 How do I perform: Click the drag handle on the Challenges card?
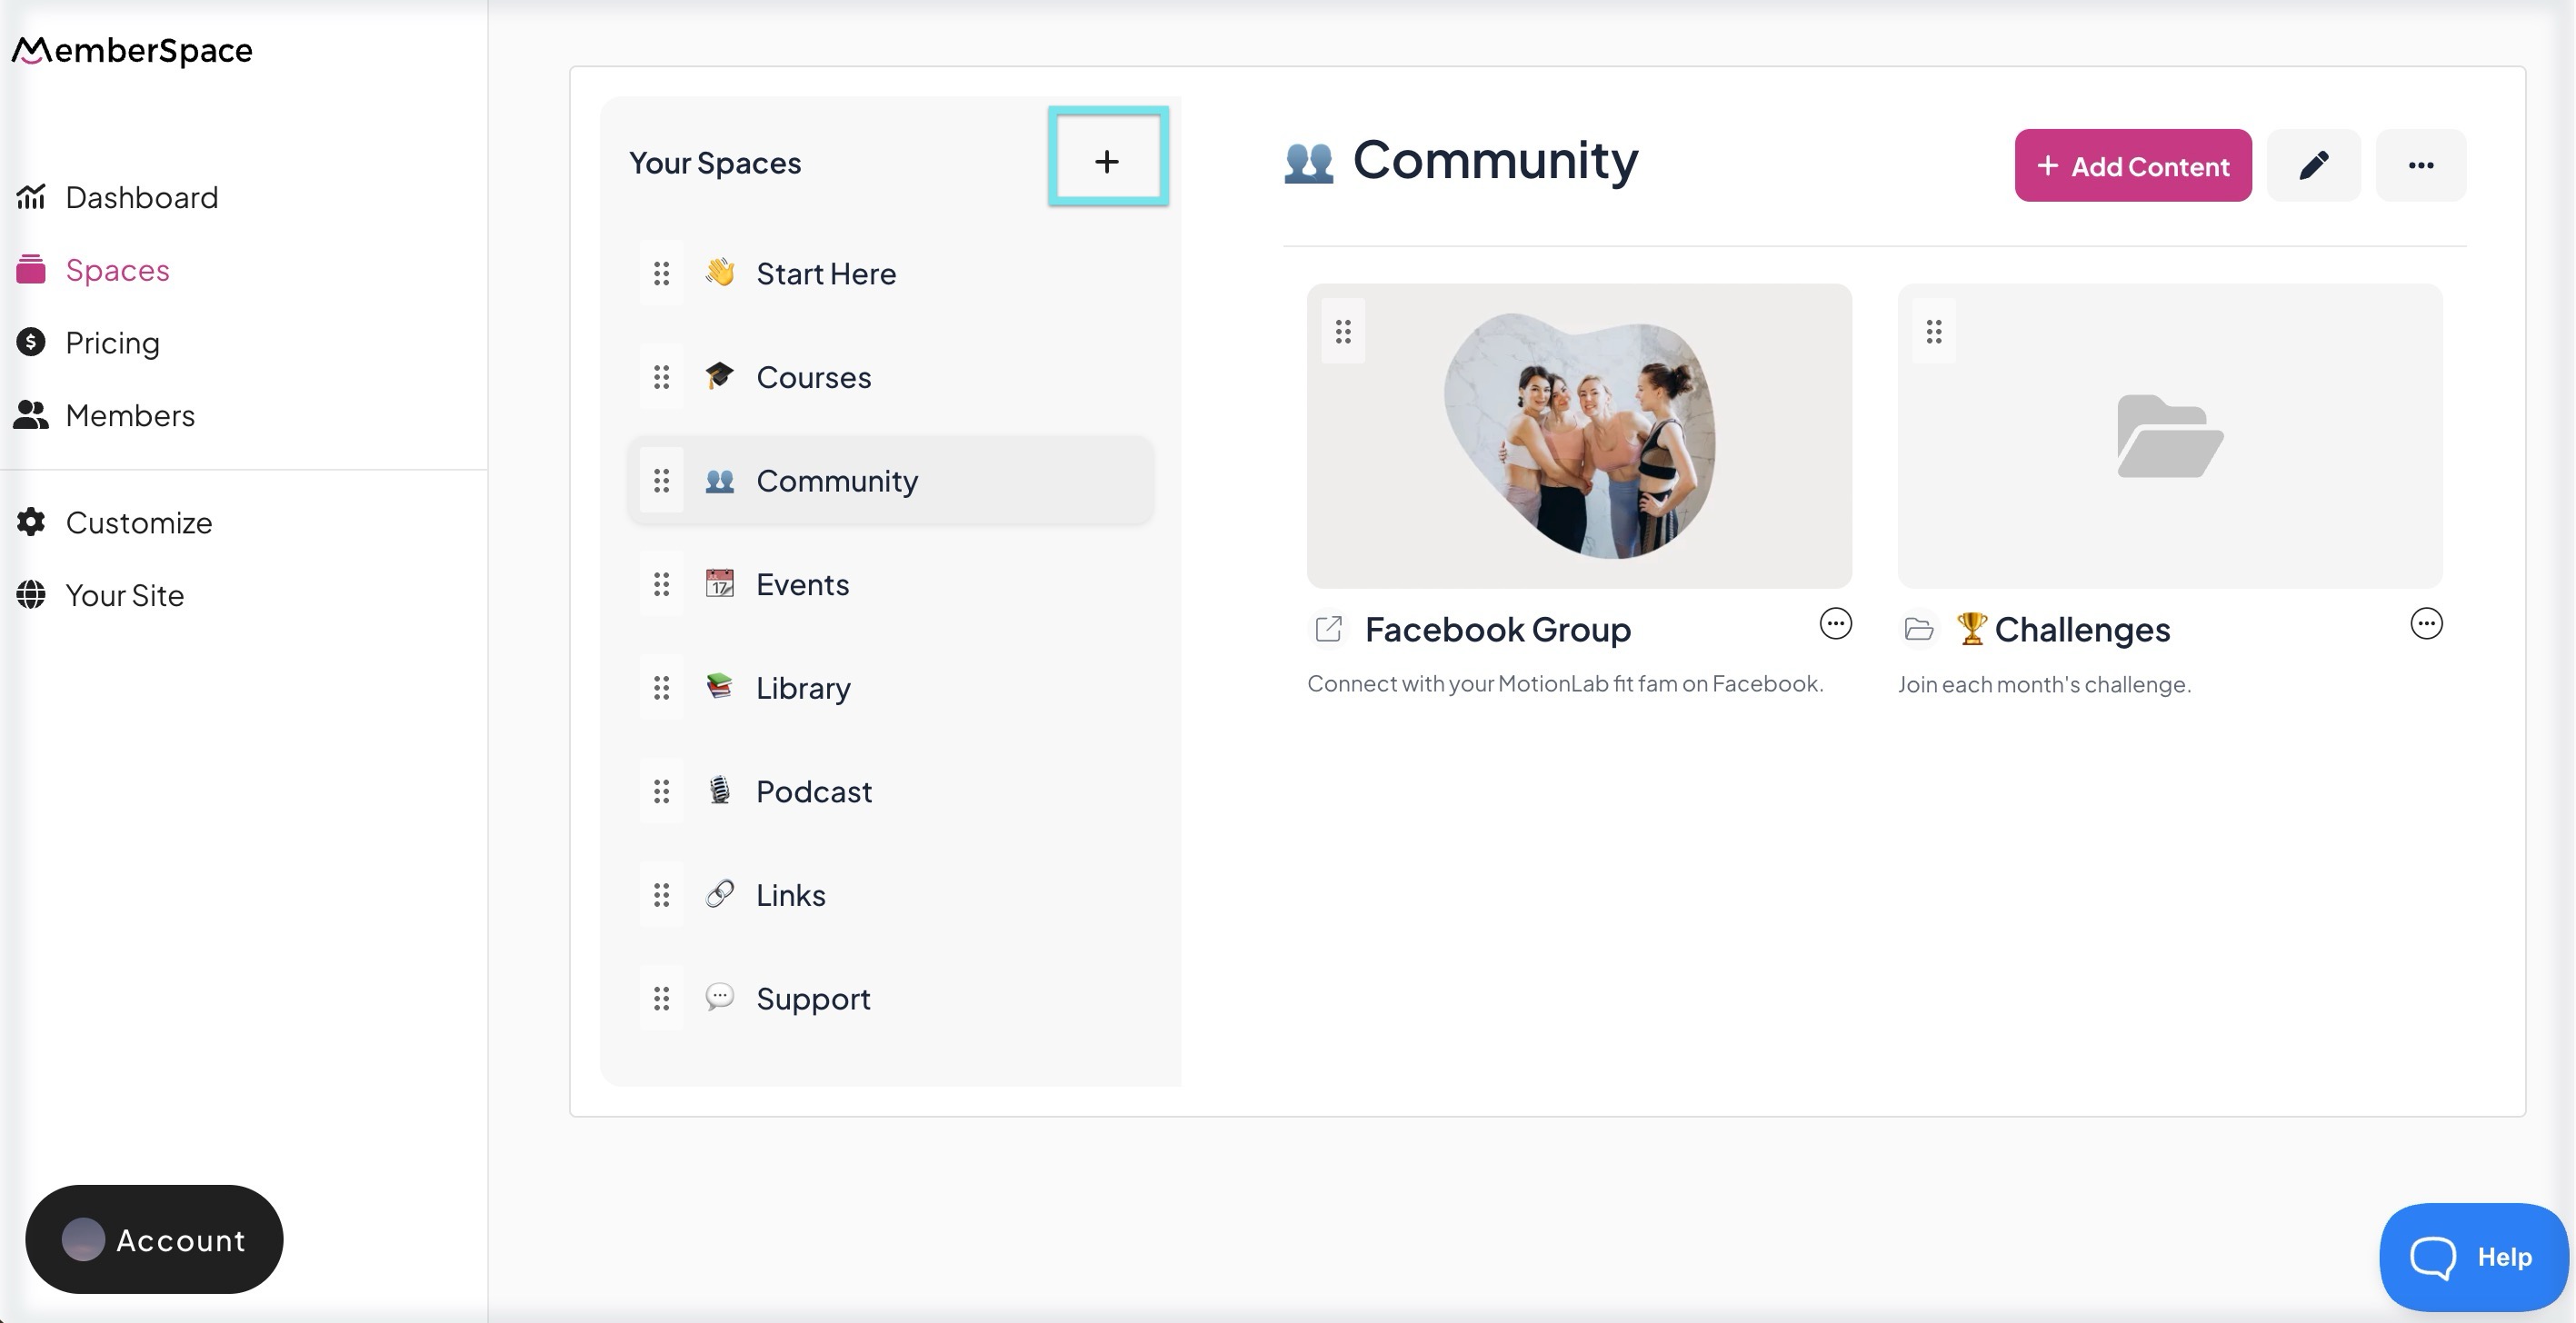(x=1934, y=331)
